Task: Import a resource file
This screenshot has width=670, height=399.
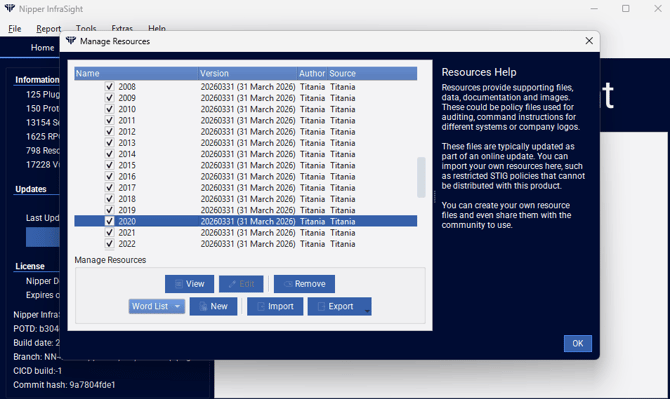Action: coord(275,306)
